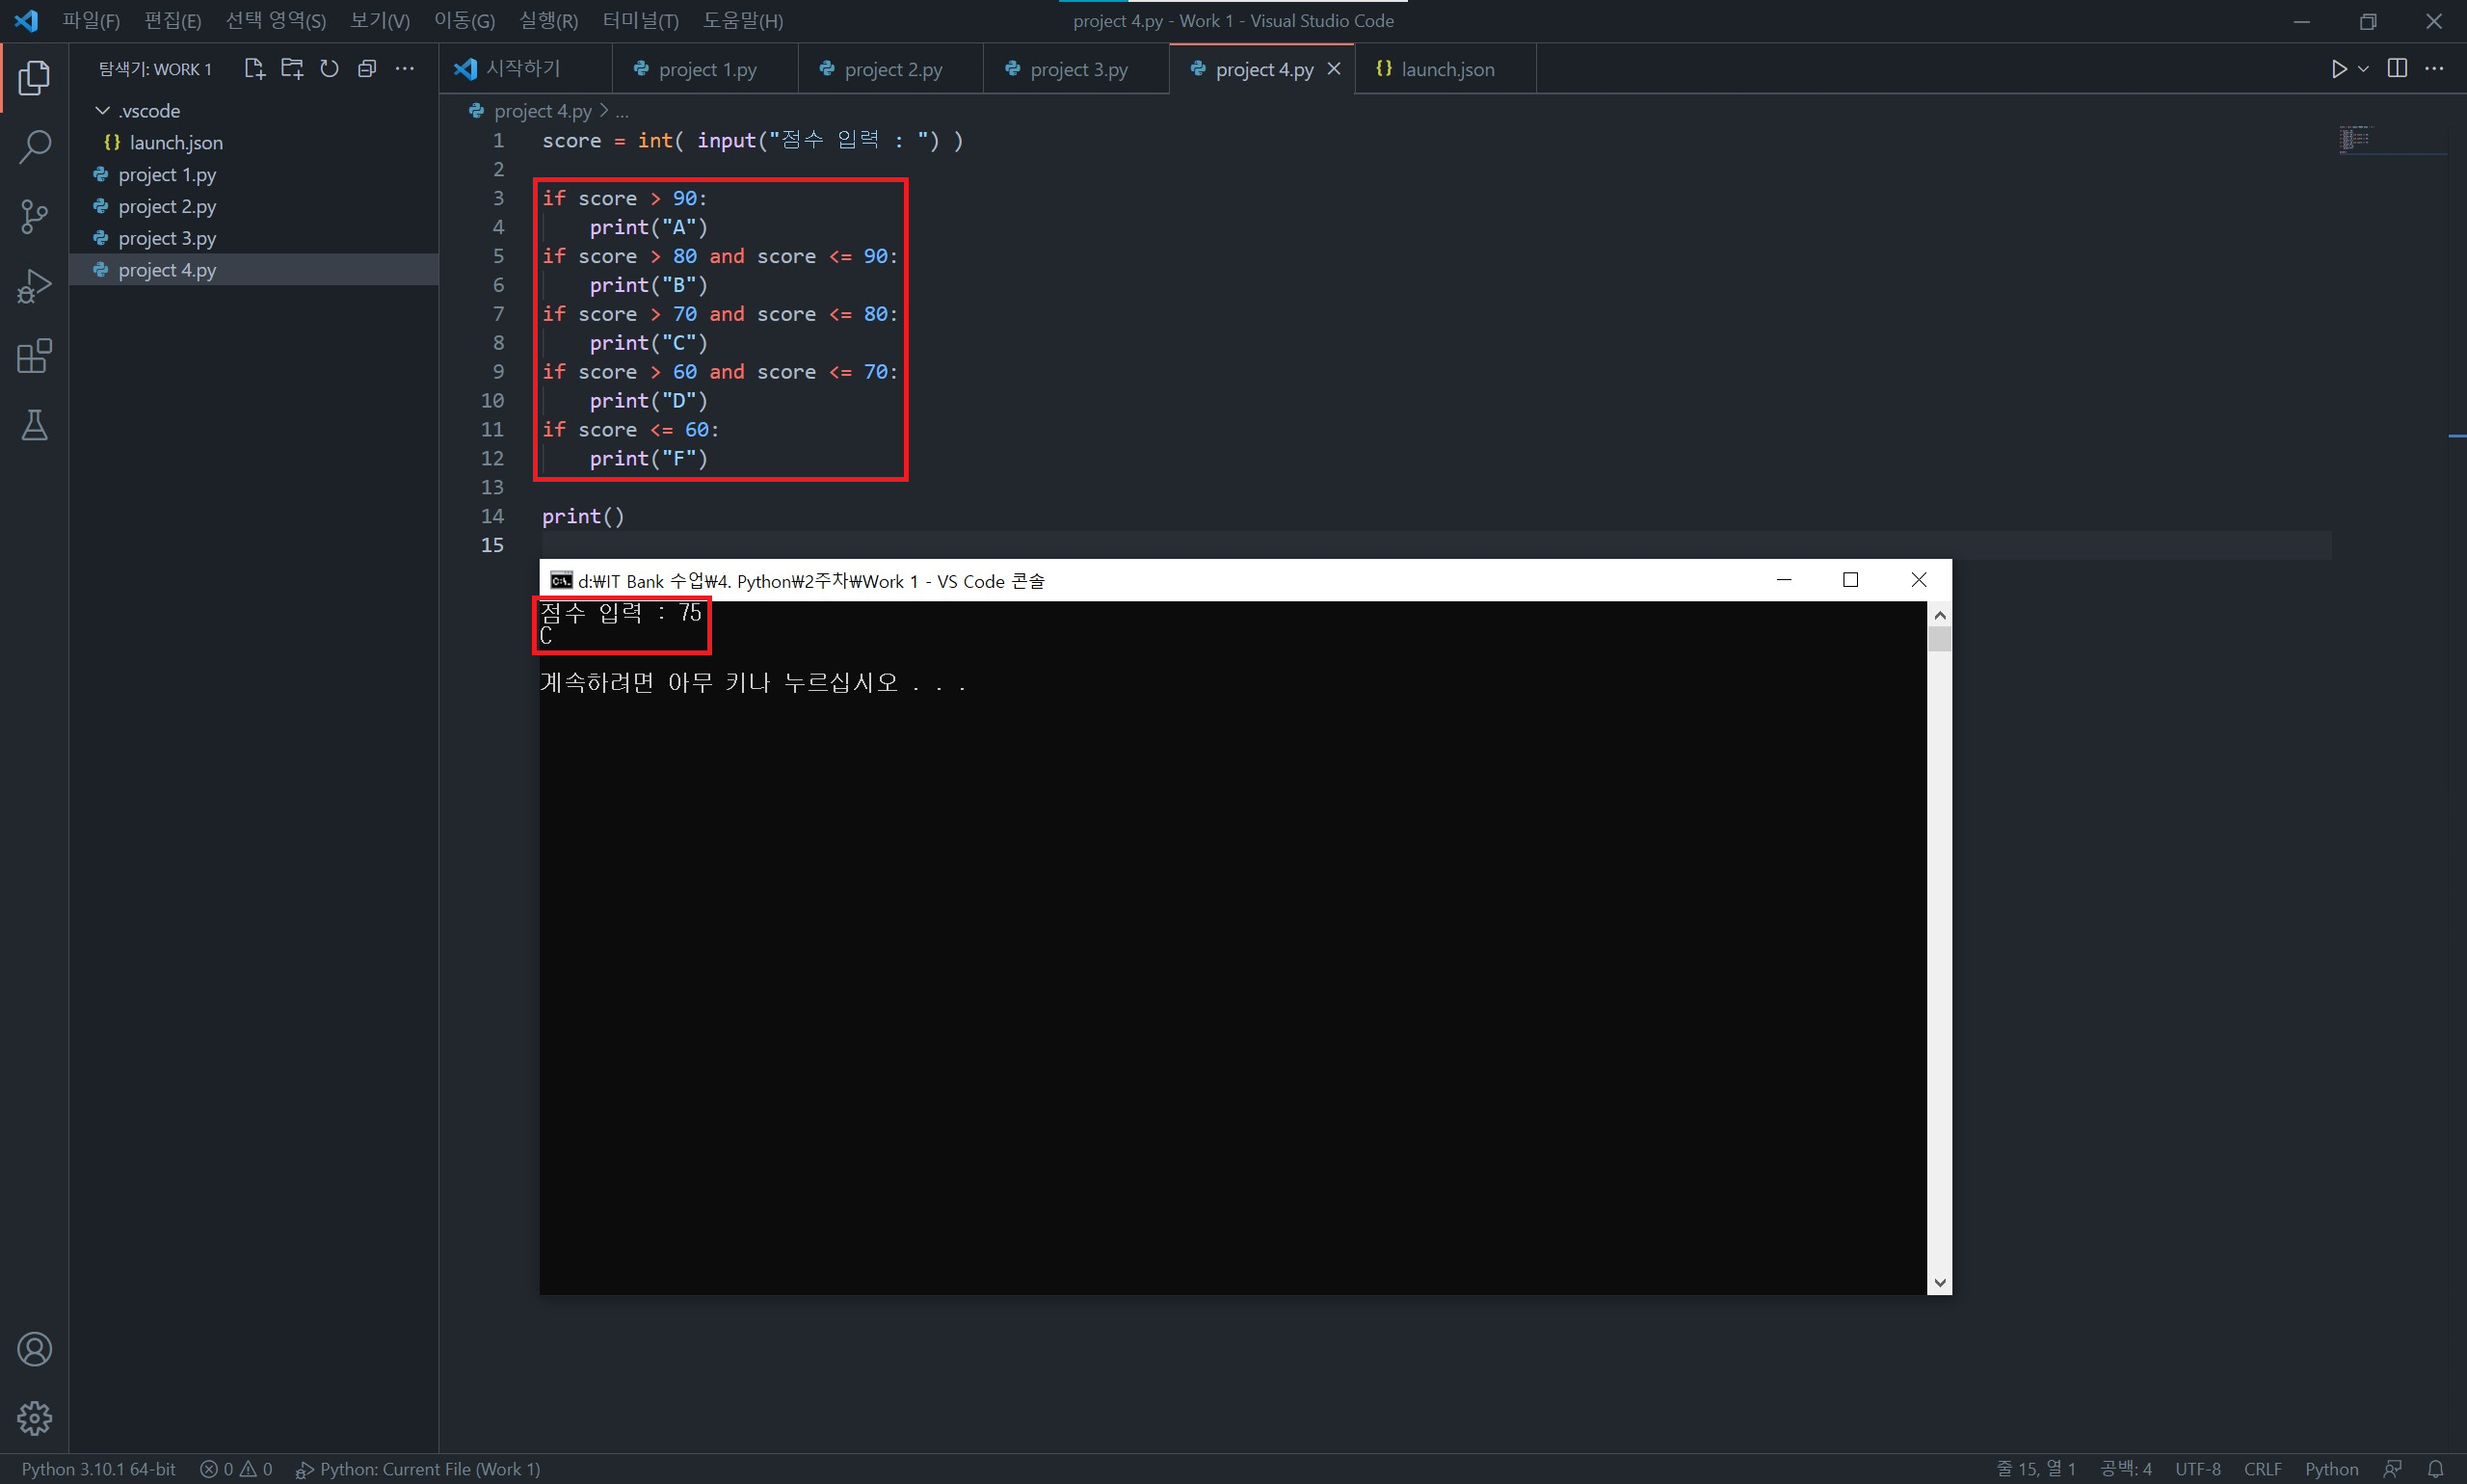Open the Search view in activity bar
The height and width of the screenshot is (1484, 2467).
coord(34,147)
